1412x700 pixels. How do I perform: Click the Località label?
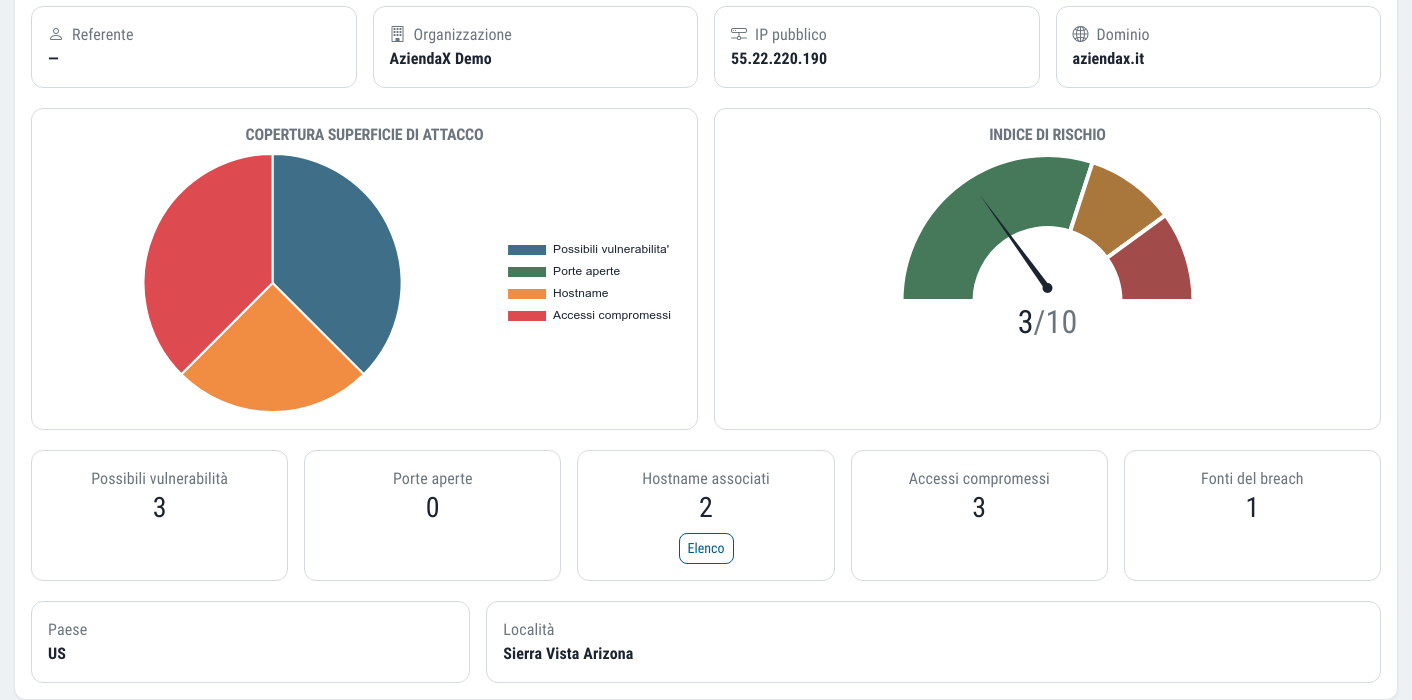tap(529, 630)
